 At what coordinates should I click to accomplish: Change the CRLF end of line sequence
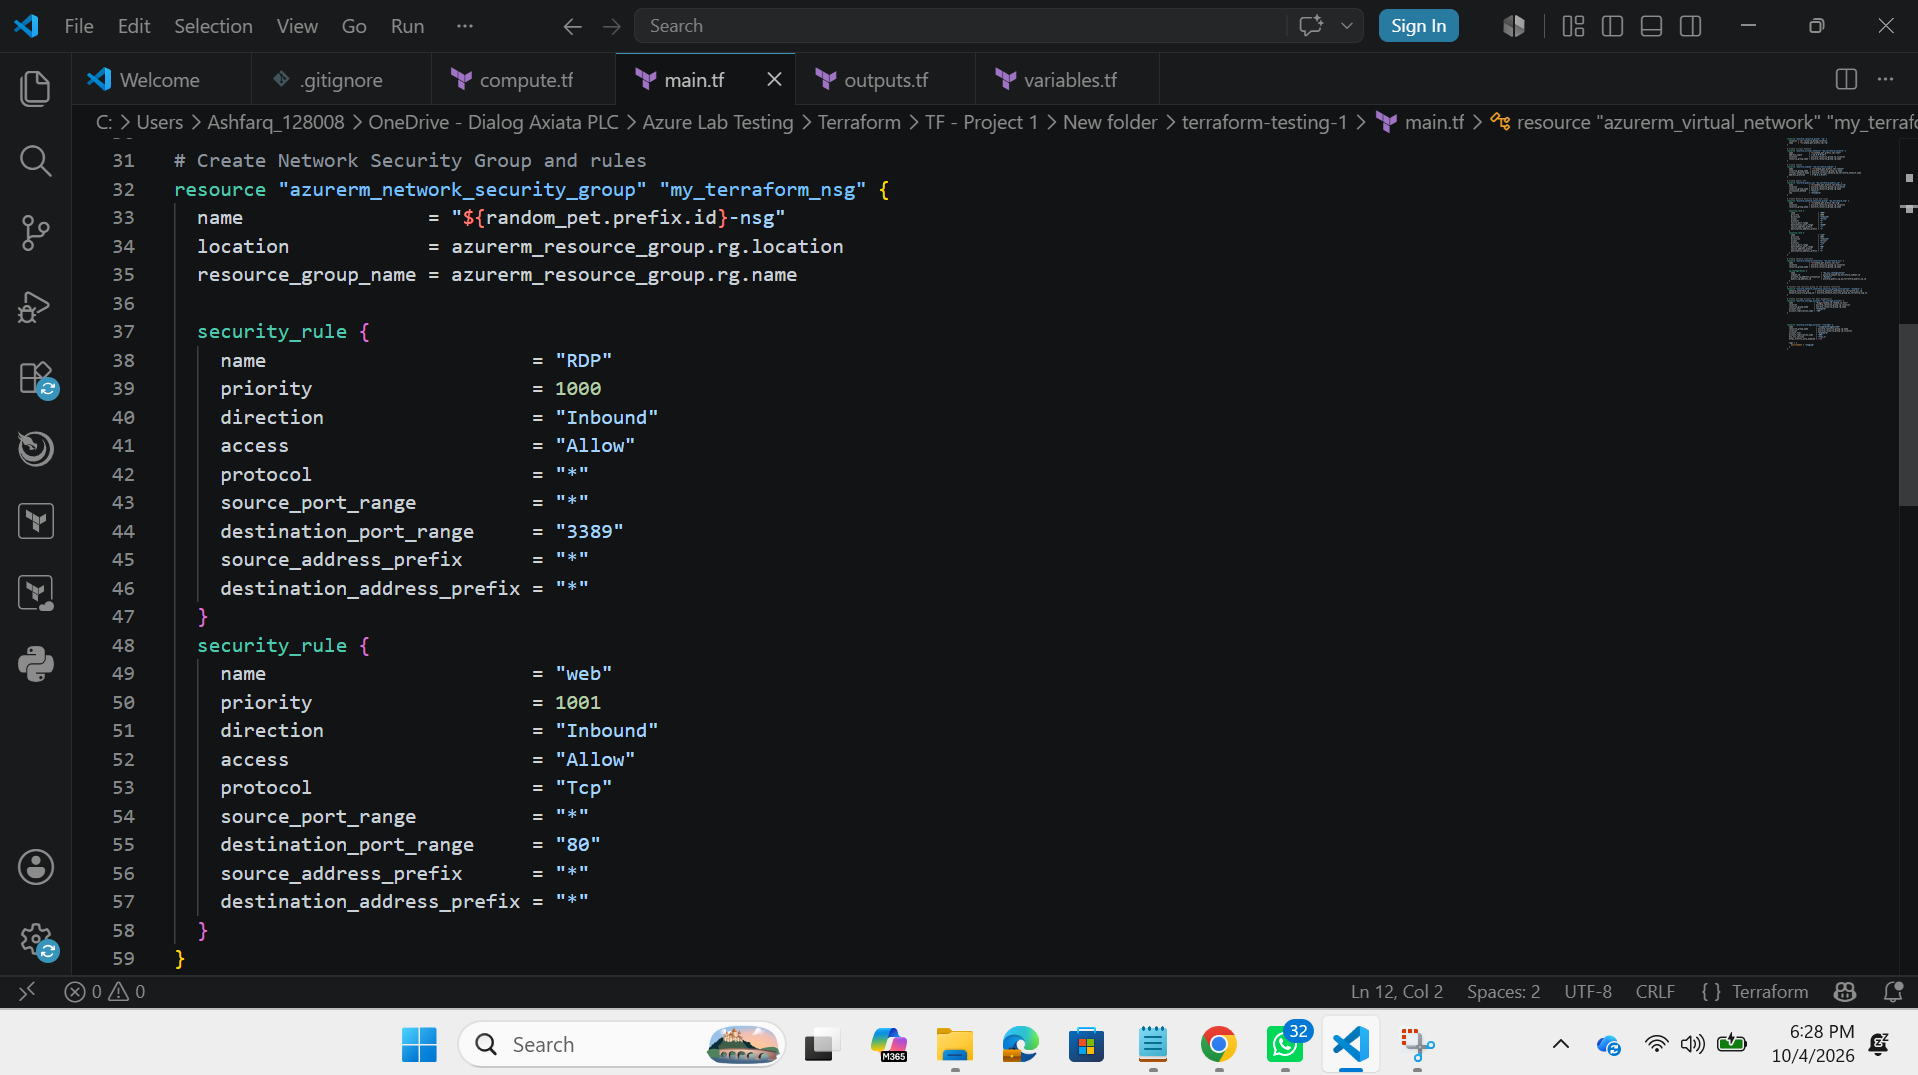click(1655, 991)
